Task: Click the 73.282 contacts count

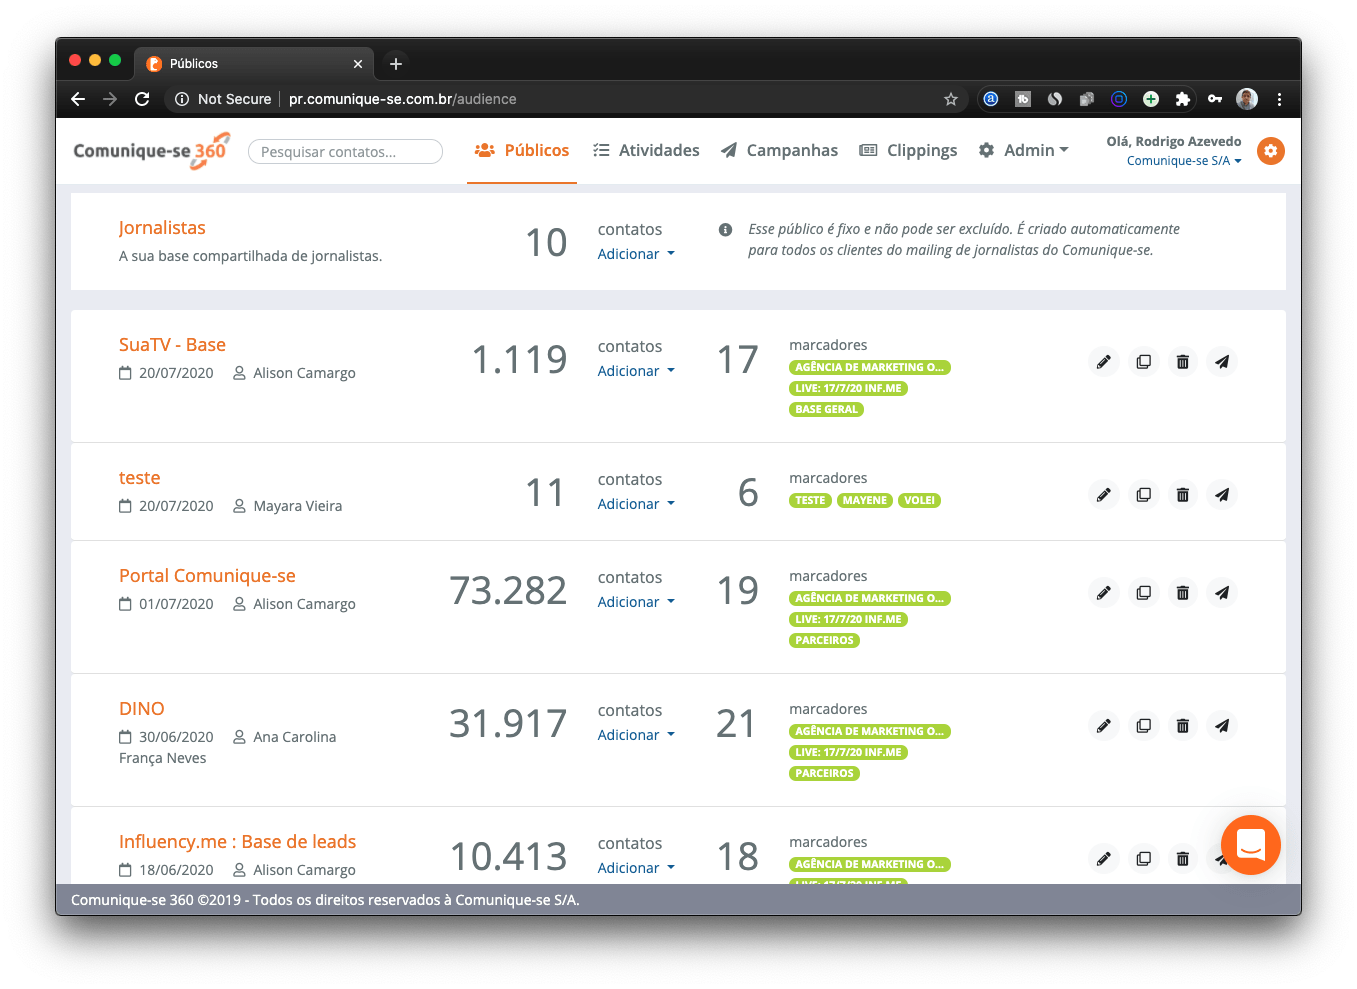Action: tap(508, 591)
